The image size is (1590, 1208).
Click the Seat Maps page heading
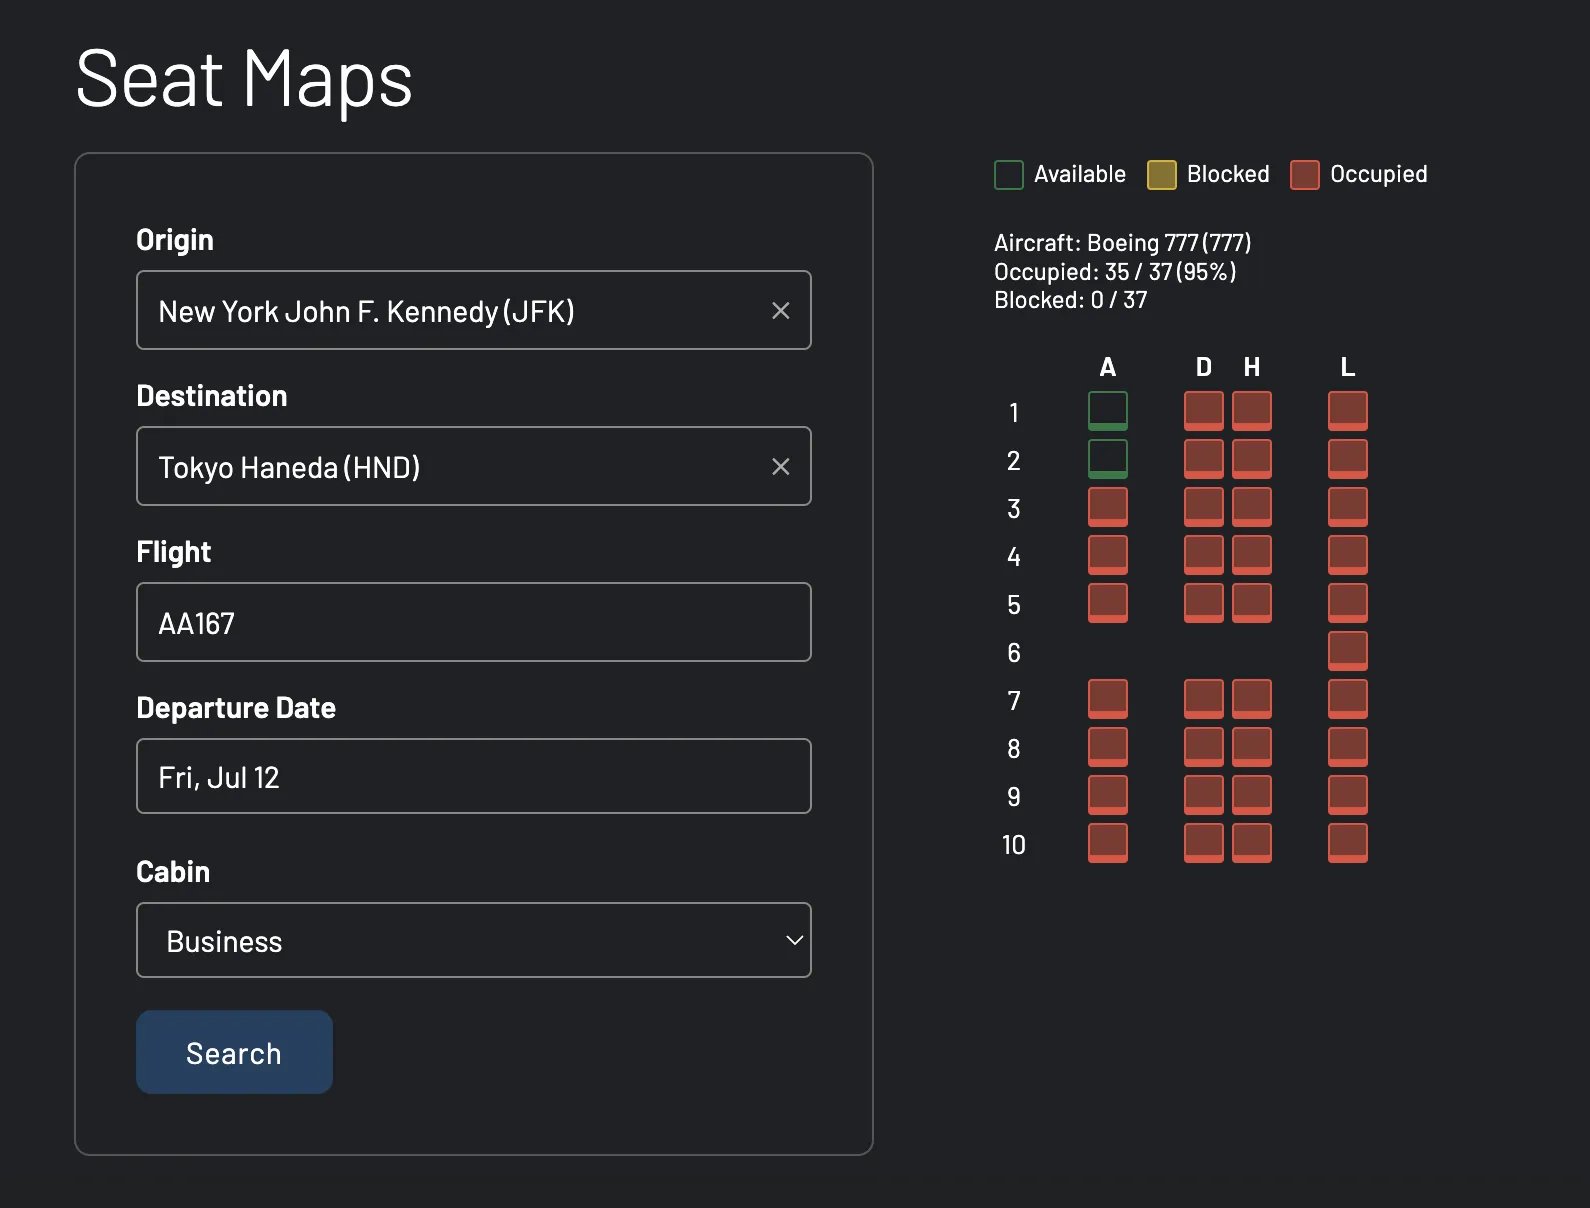tap(244, 80)
